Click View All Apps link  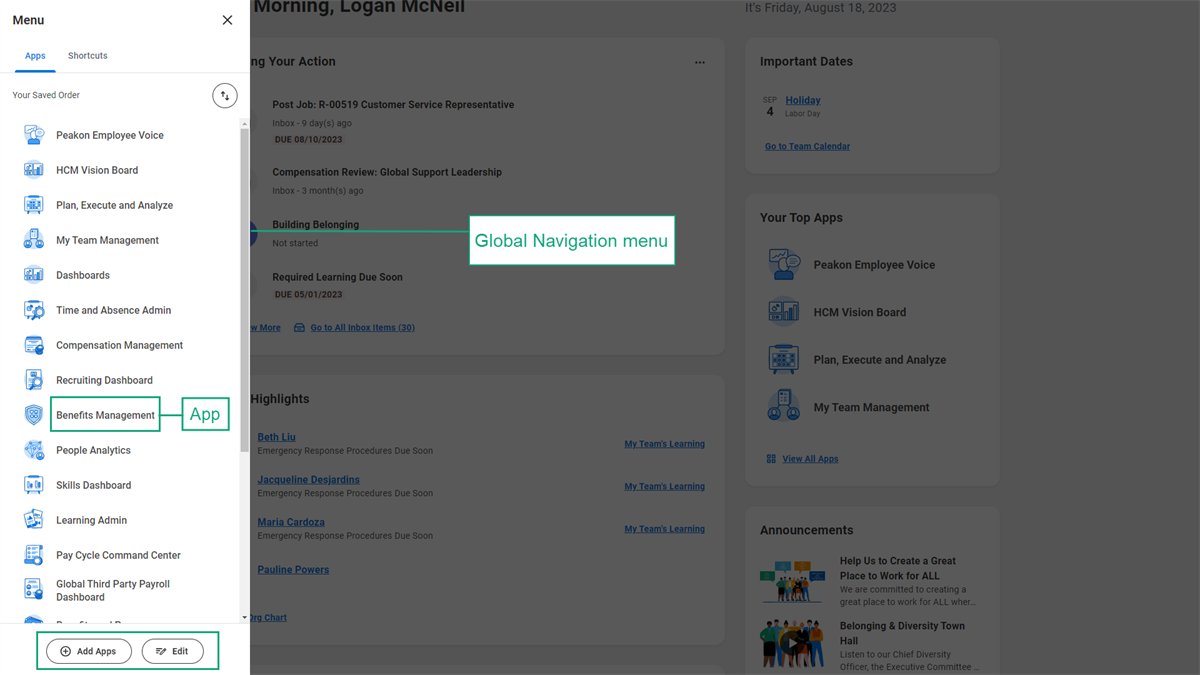(x=810, y=459)
